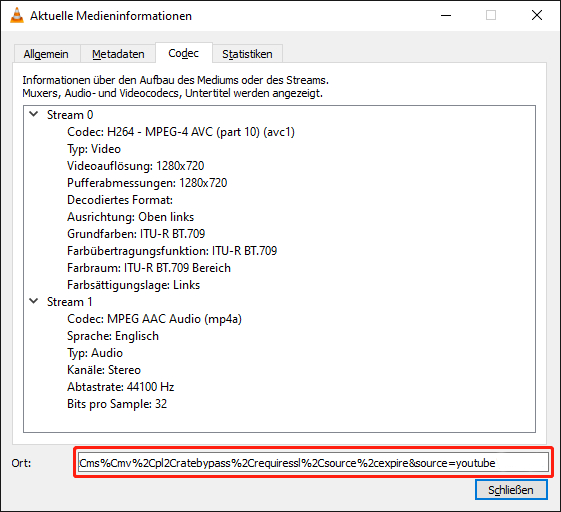Switch to the Allgemein tab

[46, 54]
